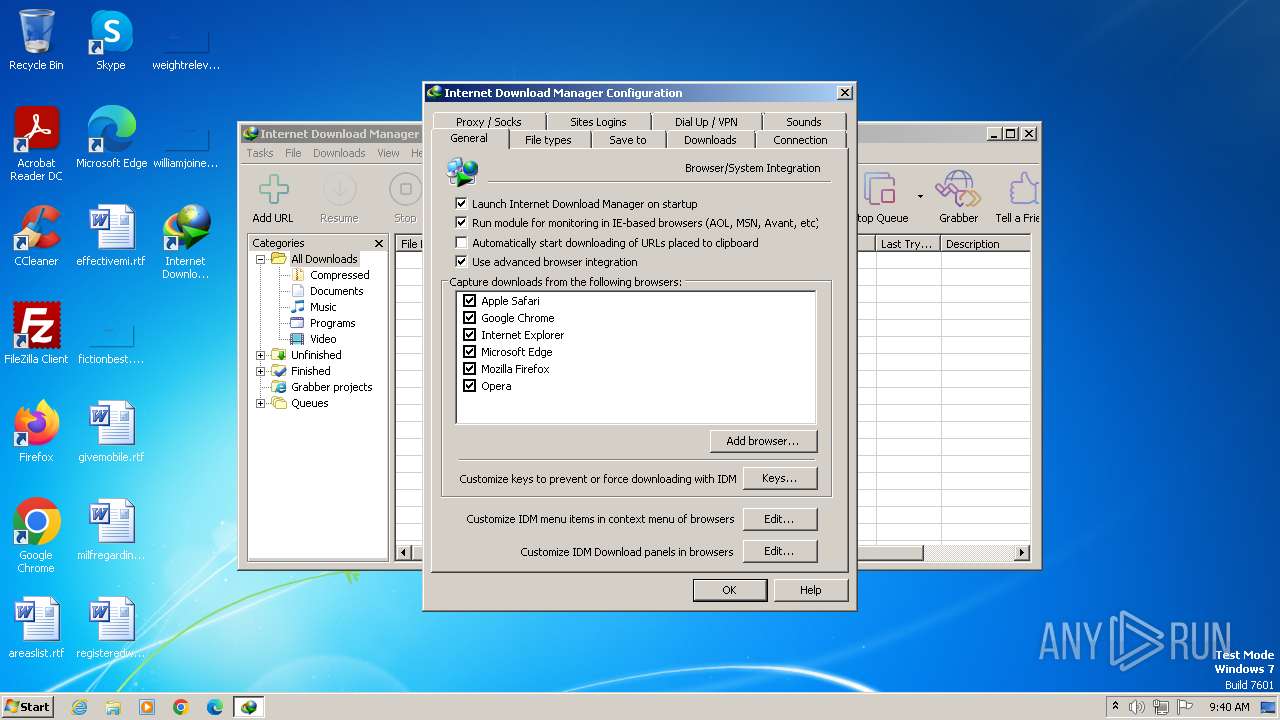Open the Dial Up / VPN tab
The width and height of the screenshot is (1280, 720).
706,122
